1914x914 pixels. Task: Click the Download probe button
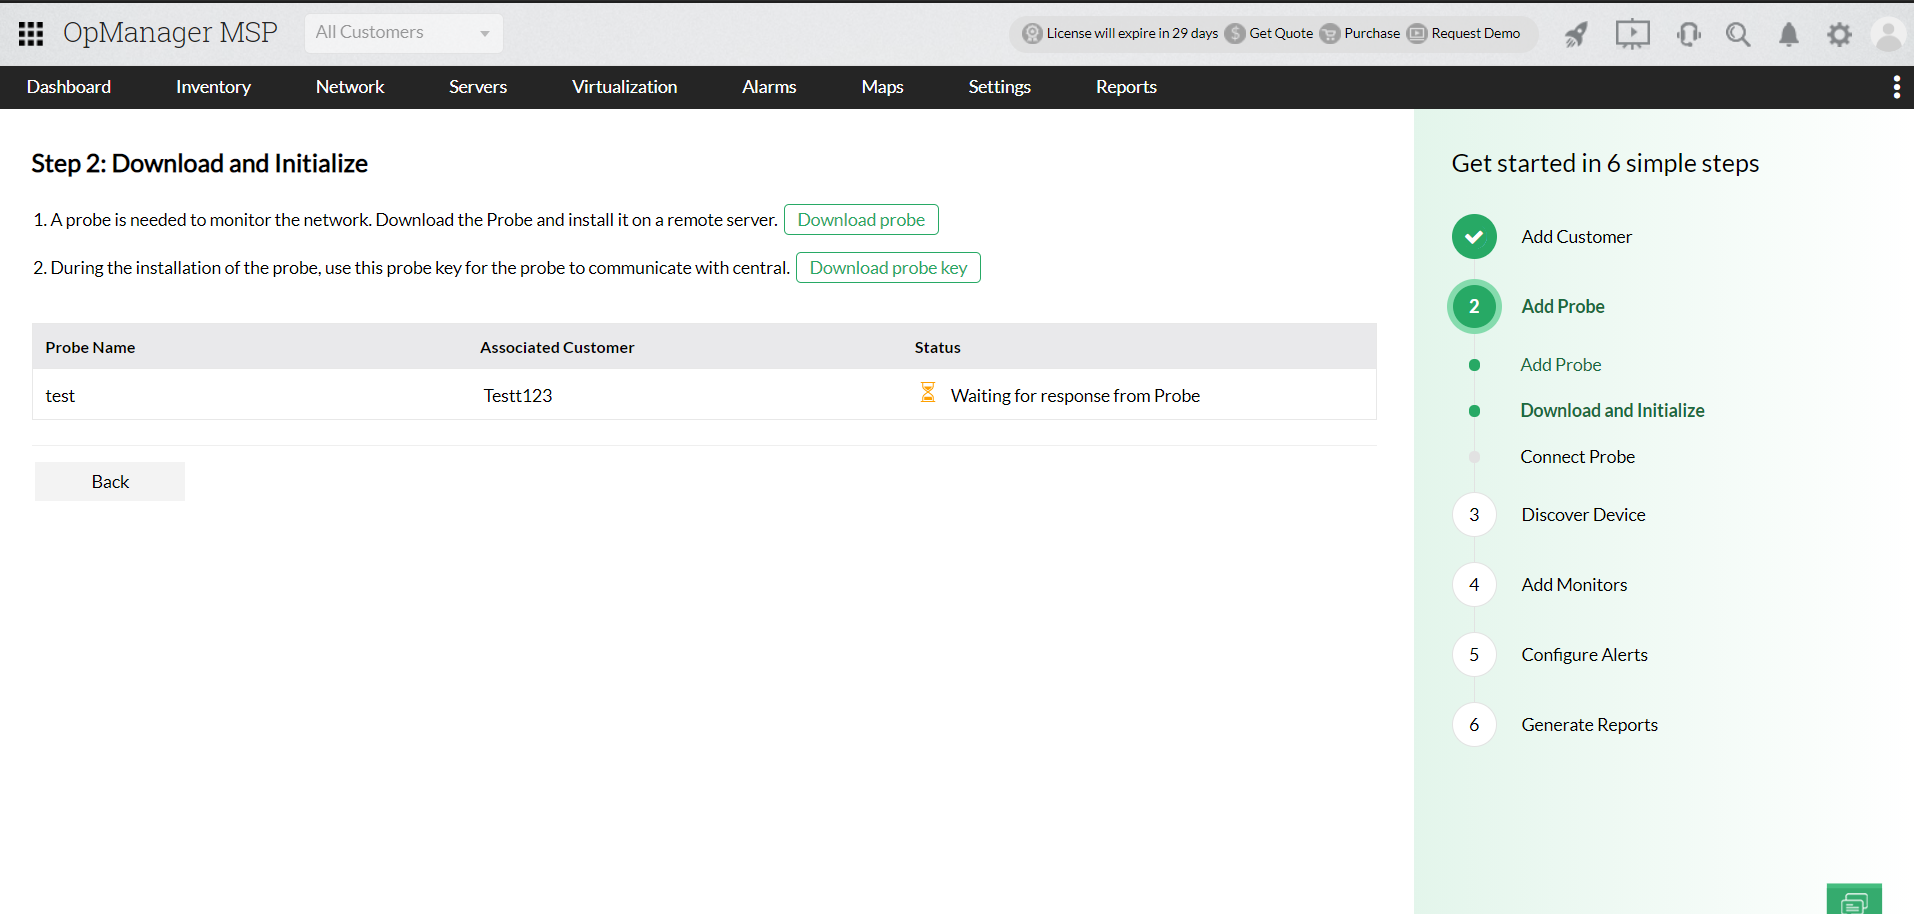tap(861, 219)
